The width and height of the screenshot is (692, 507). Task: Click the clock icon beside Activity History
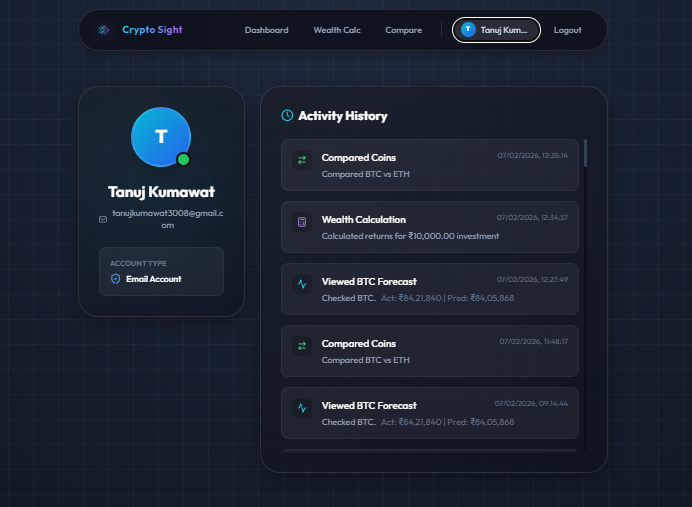(x=287, y=116)
